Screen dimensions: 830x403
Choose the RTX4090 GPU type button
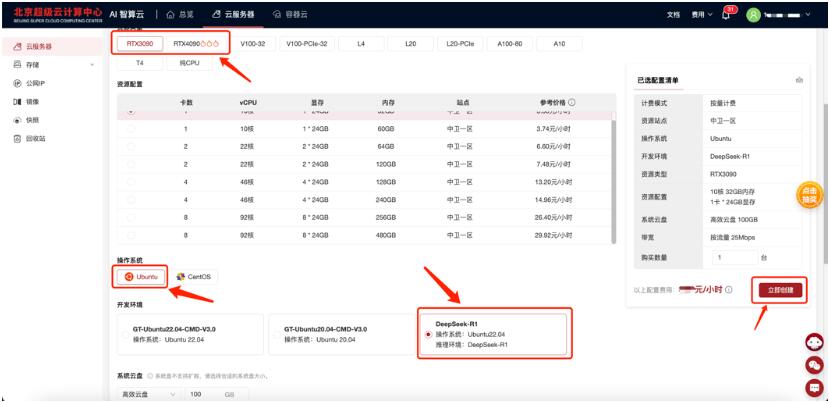[x=196, y=44]
